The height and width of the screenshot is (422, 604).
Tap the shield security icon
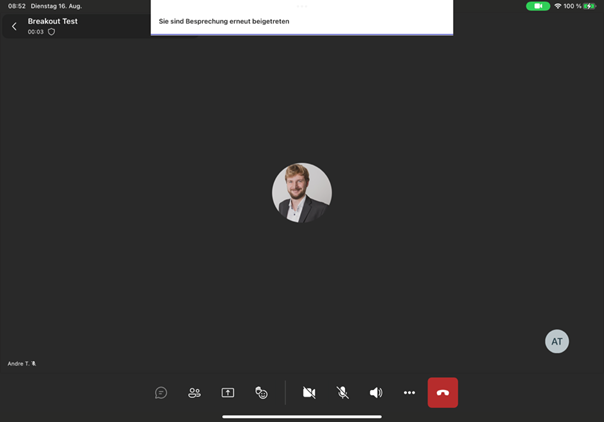click(x=52, y=32)
